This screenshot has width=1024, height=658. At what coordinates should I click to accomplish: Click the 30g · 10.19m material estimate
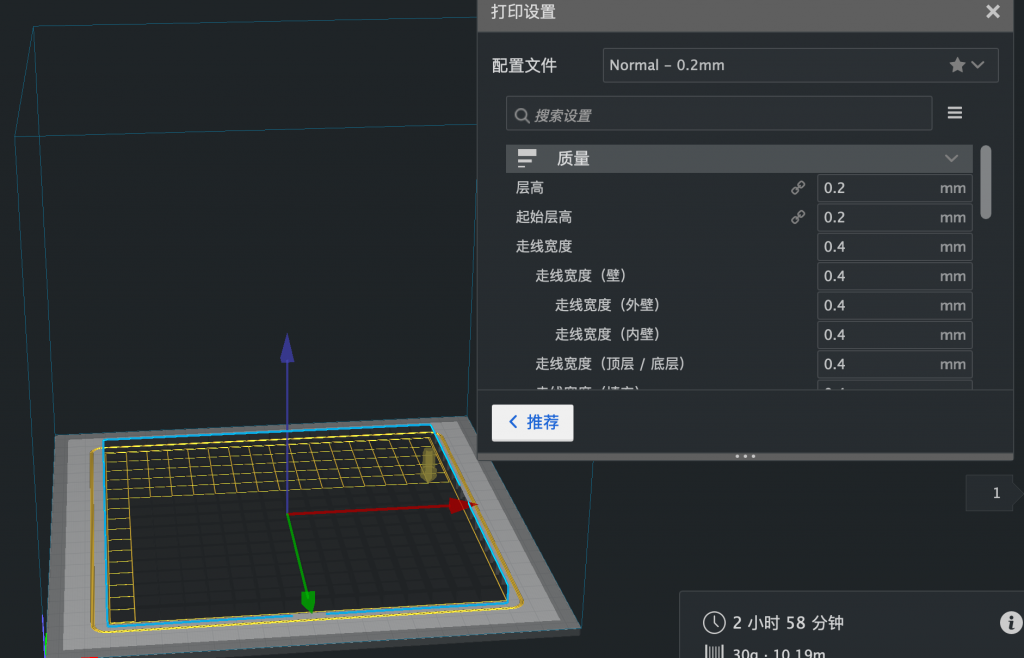point(778,652)
